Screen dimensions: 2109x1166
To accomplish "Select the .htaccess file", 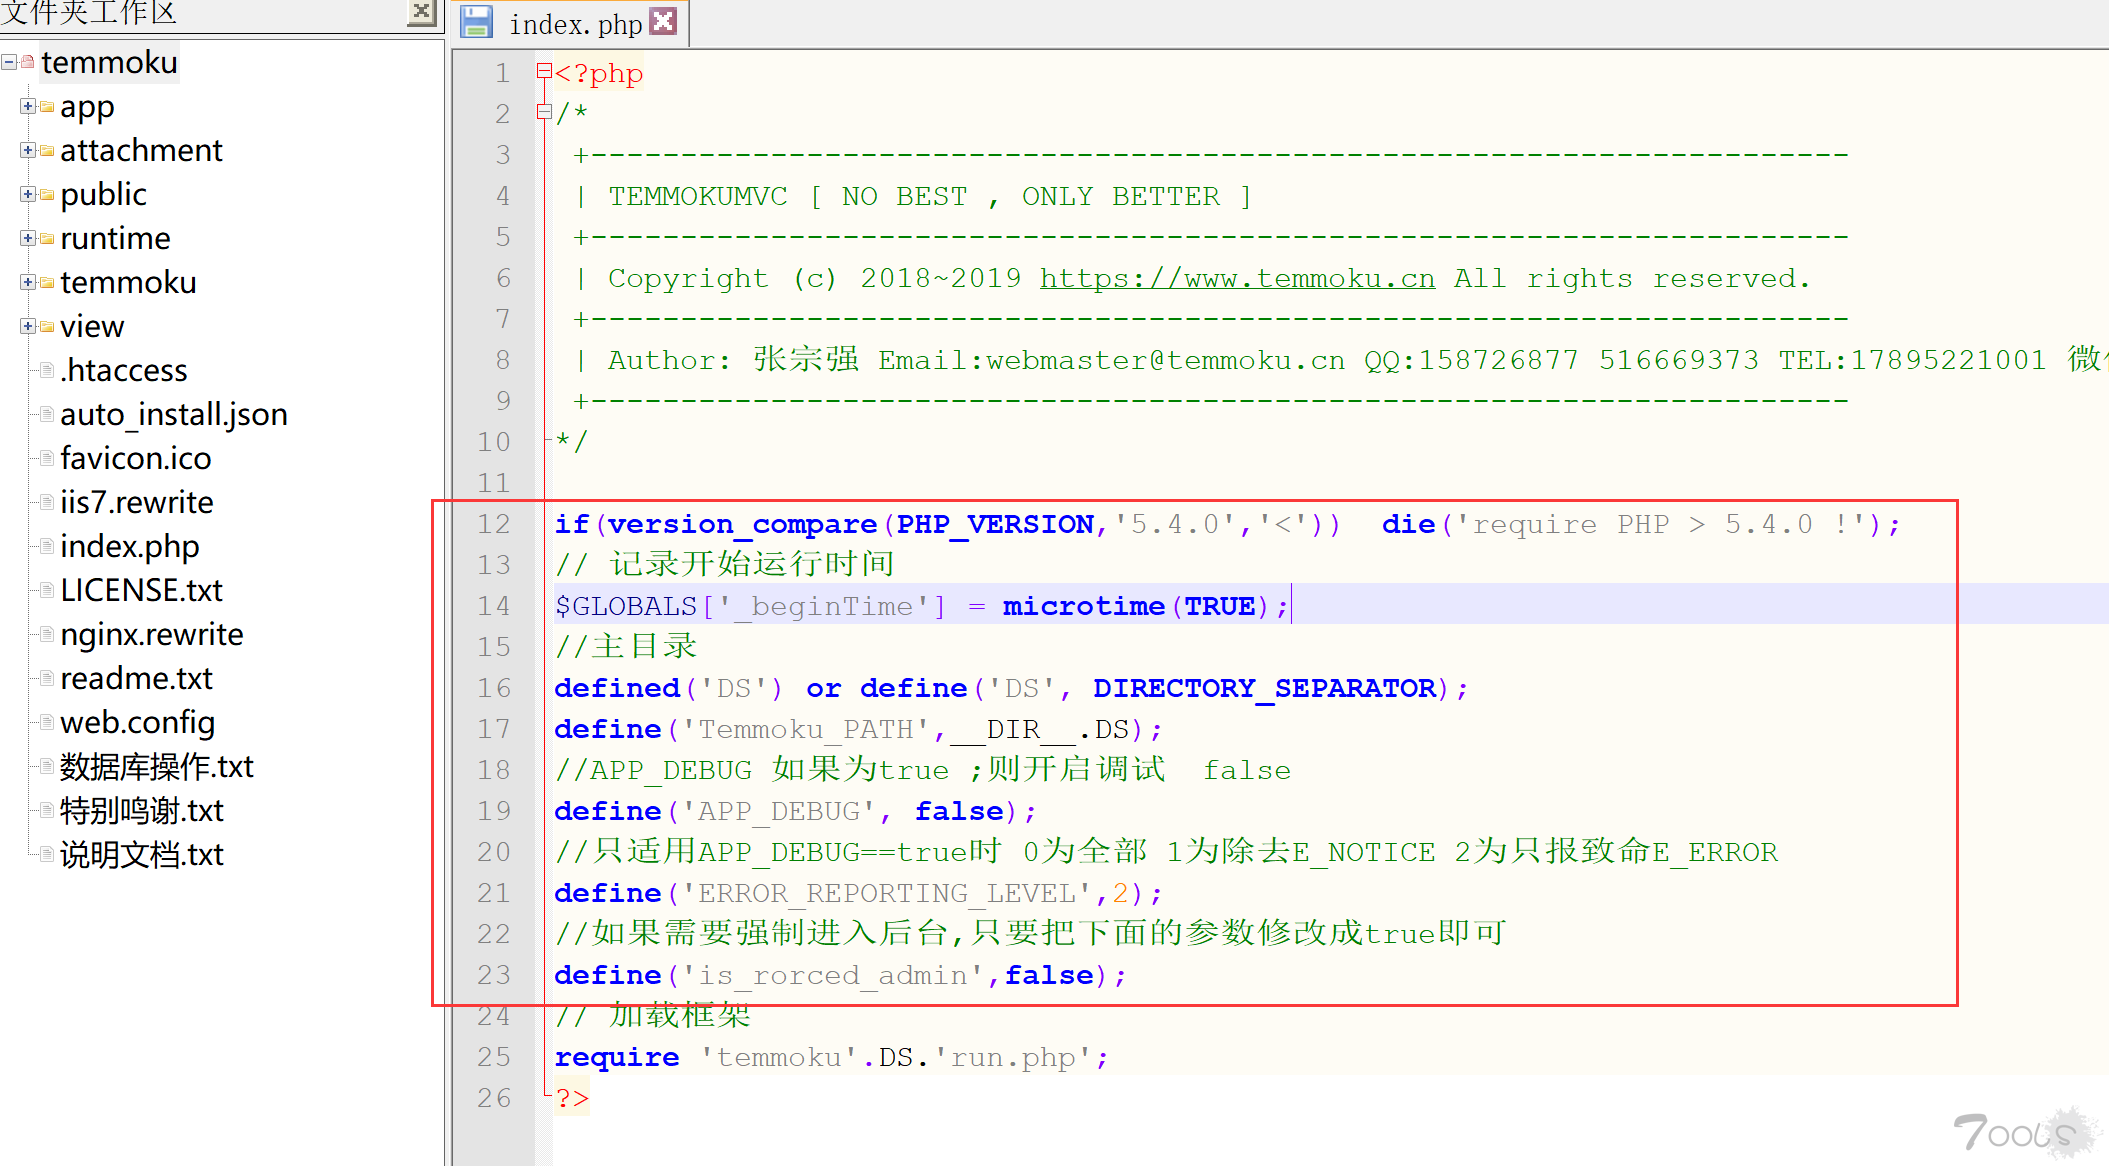I will [124, 370].
